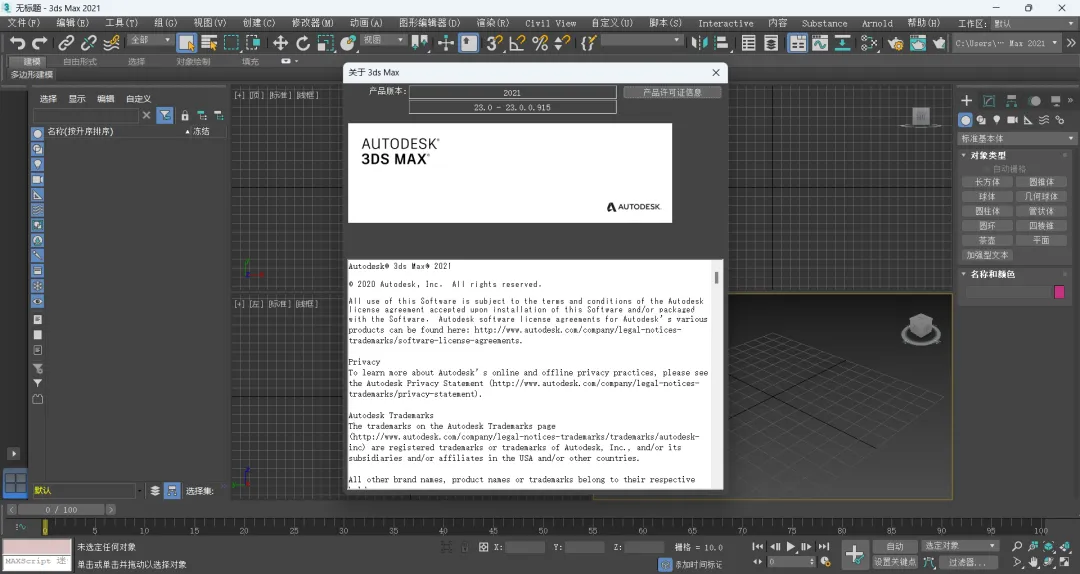Image resolution: width=1080 pixels, height=574 pixels.
Task: Toggle the Angle Snap button
Action: coord(517,43)
